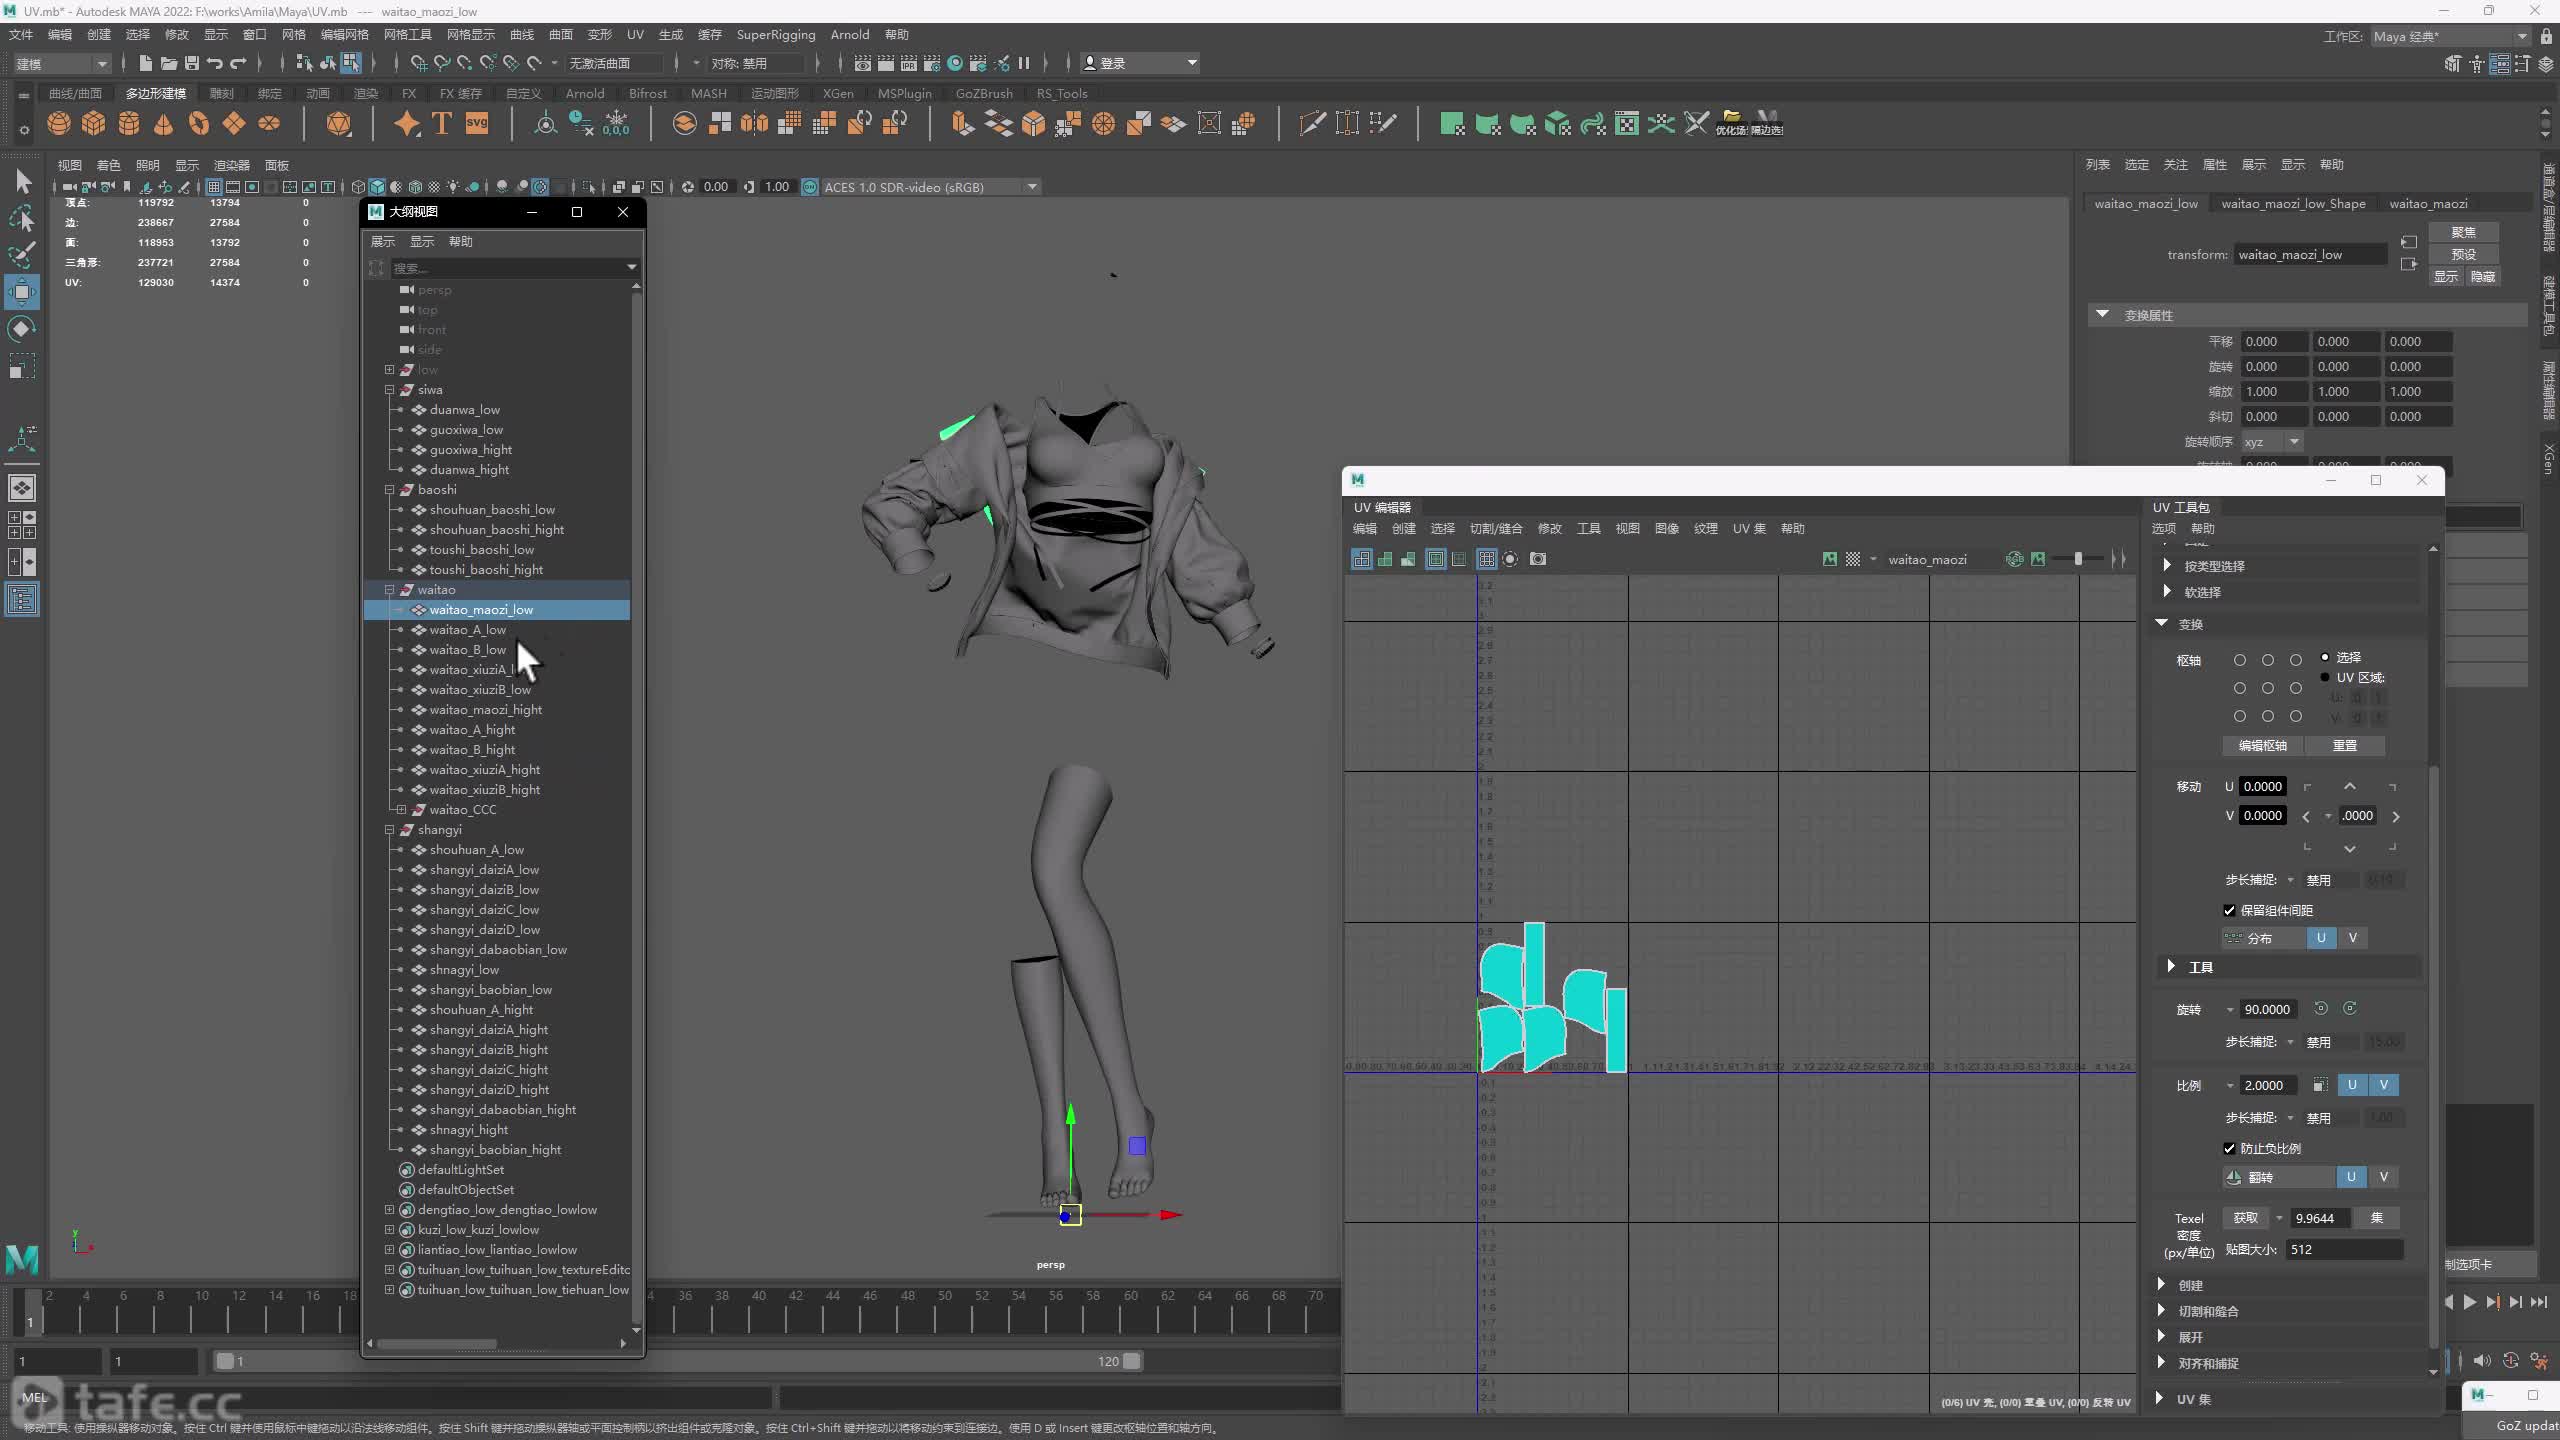Toggle the U button next to 分布

click(2321, 938)
